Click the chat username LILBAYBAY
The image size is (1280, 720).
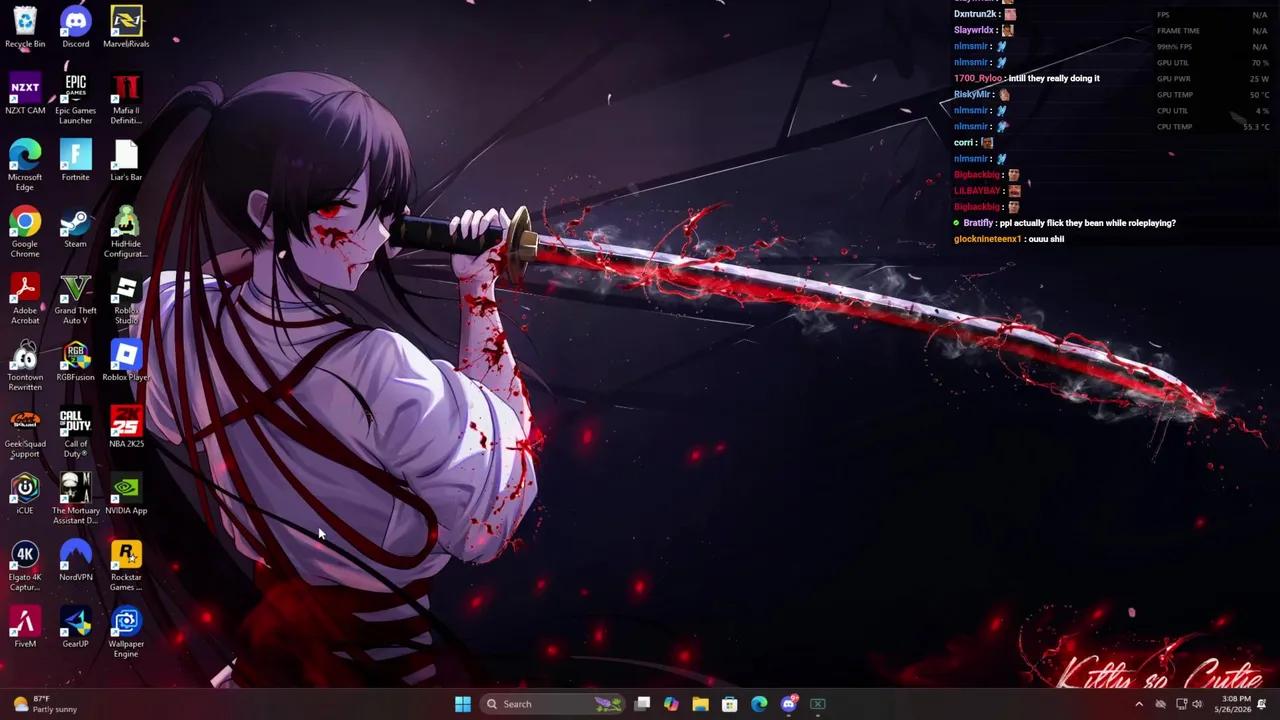tap(977, 190)
